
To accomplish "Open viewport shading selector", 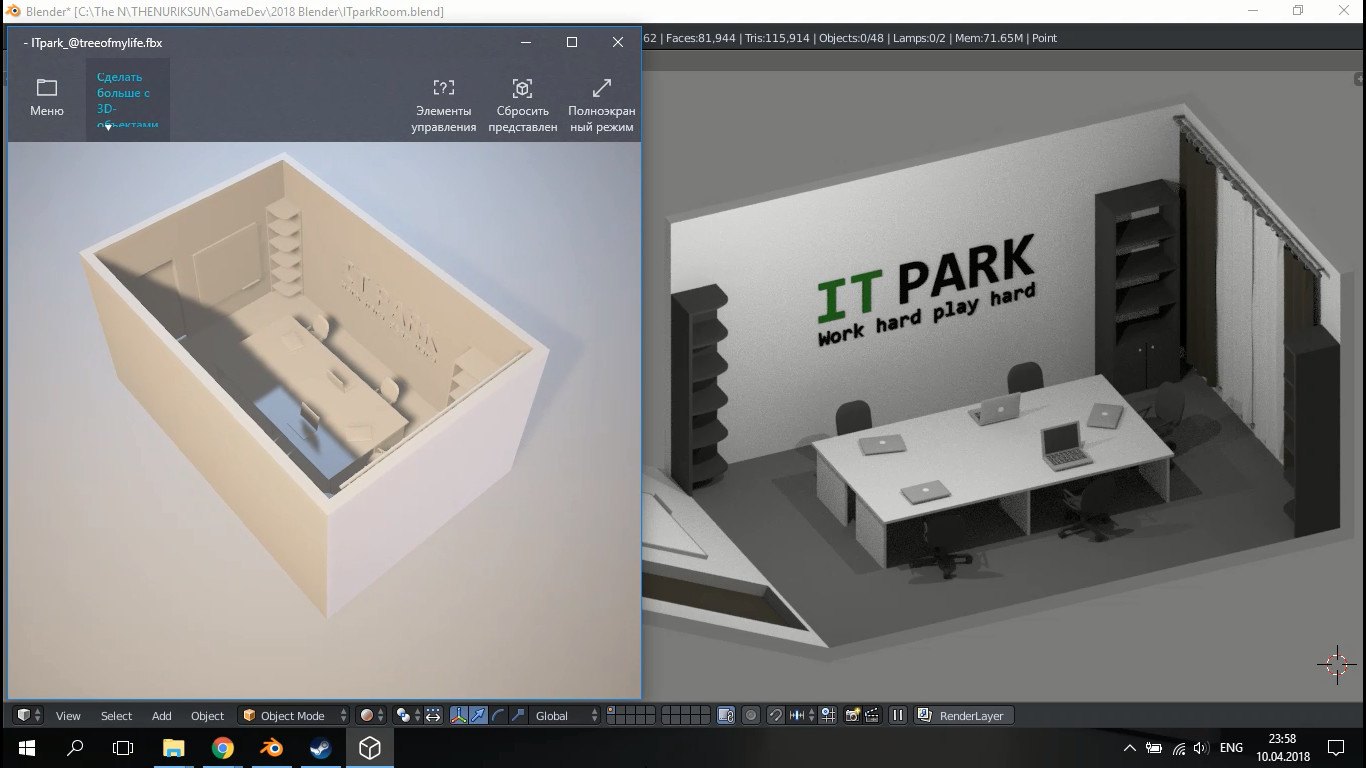I will [x=371, y=715].
